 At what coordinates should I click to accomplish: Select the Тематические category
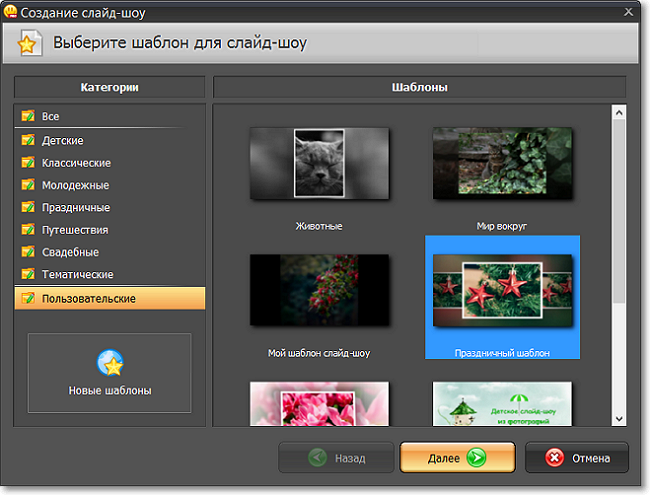[77, 274]
